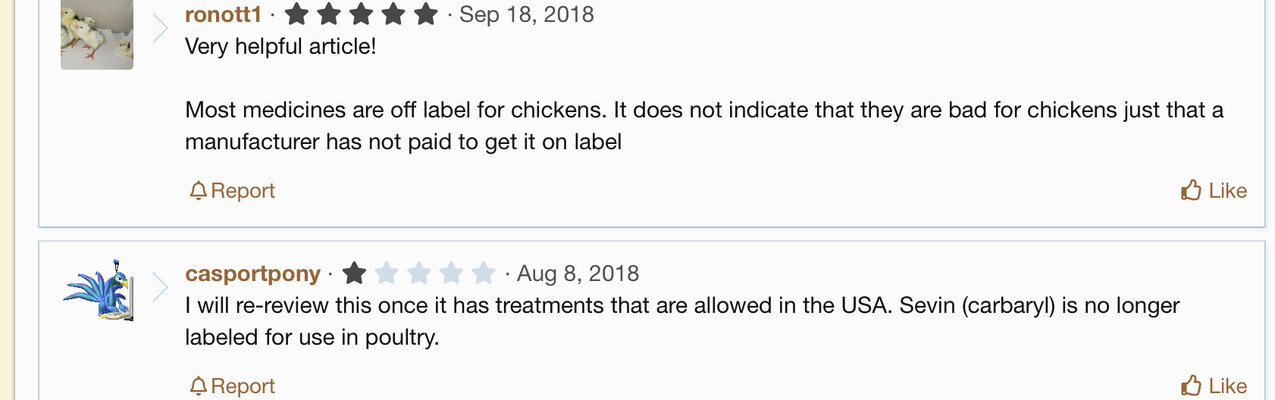Viewport: 1275px width, 400px height.
Task: Click the first star in ronott1's rating
Action: (296, 14)
